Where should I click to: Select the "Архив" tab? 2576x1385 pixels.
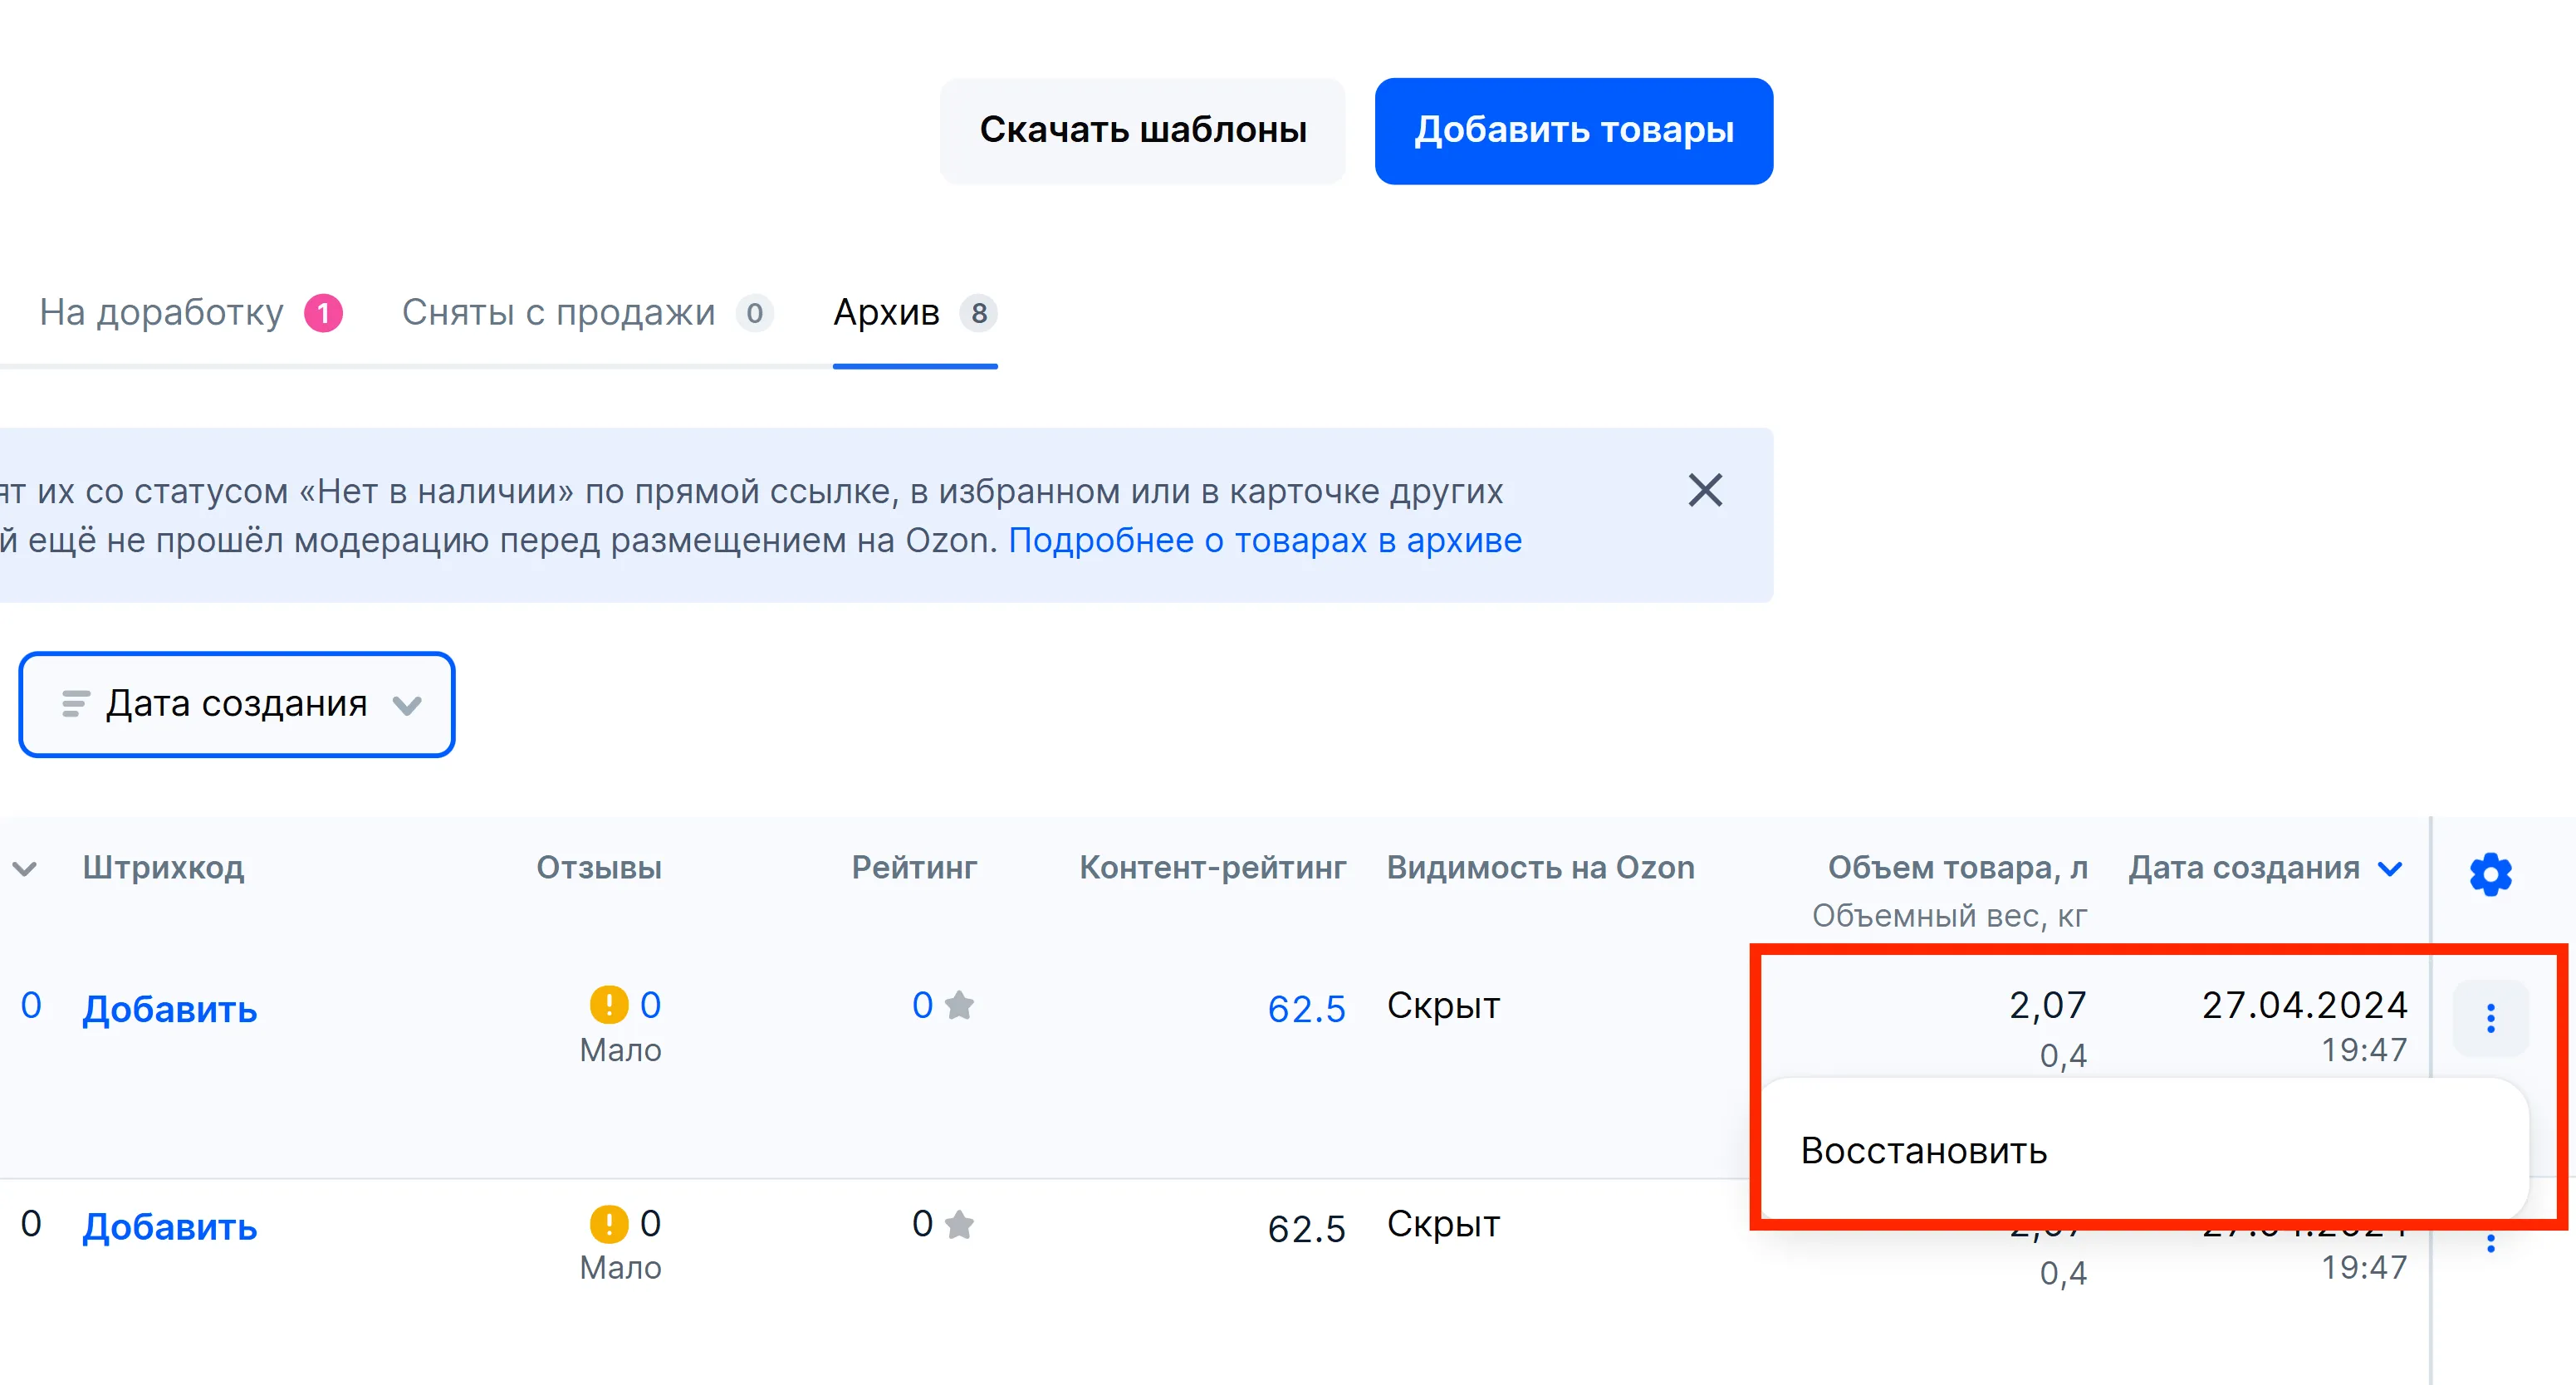(x=887, y=313)
